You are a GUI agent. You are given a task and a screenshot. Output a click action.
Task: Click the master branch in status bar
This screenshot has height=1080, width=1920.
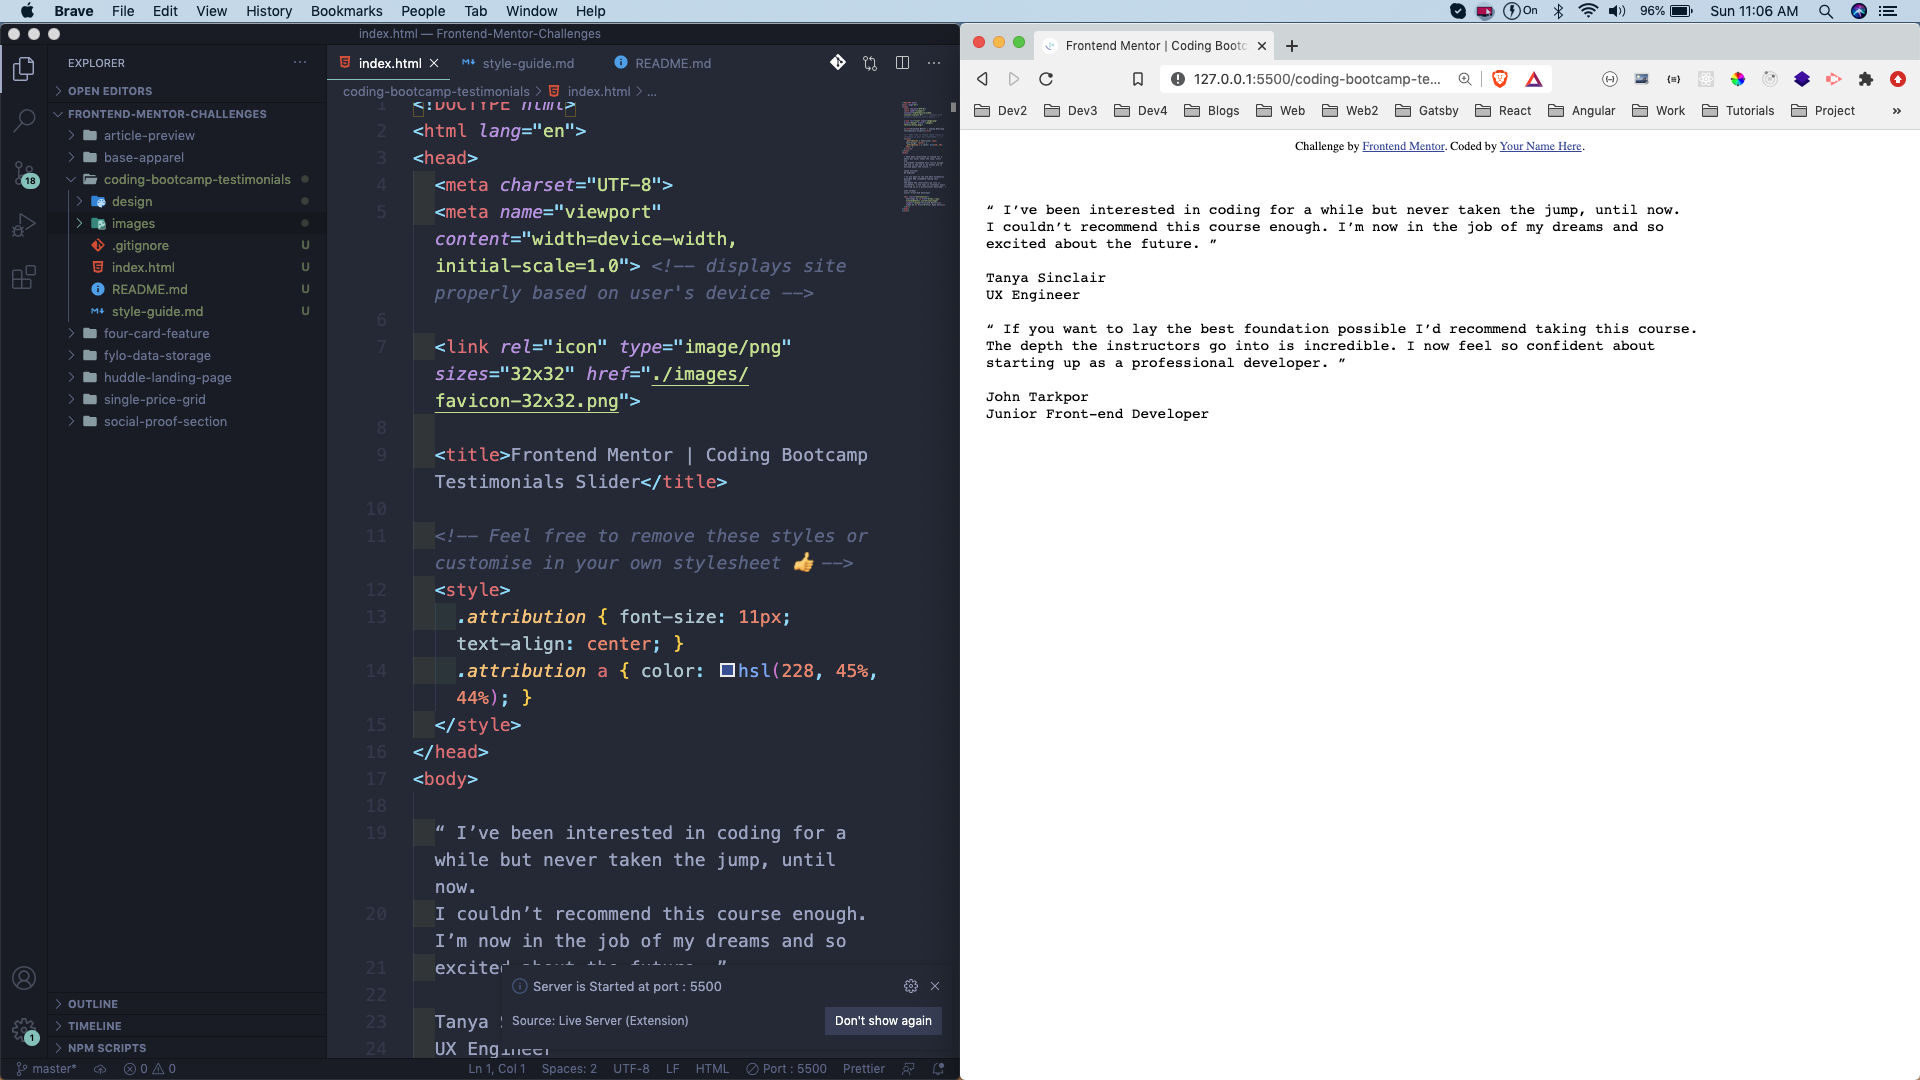tap(46, 1069)
